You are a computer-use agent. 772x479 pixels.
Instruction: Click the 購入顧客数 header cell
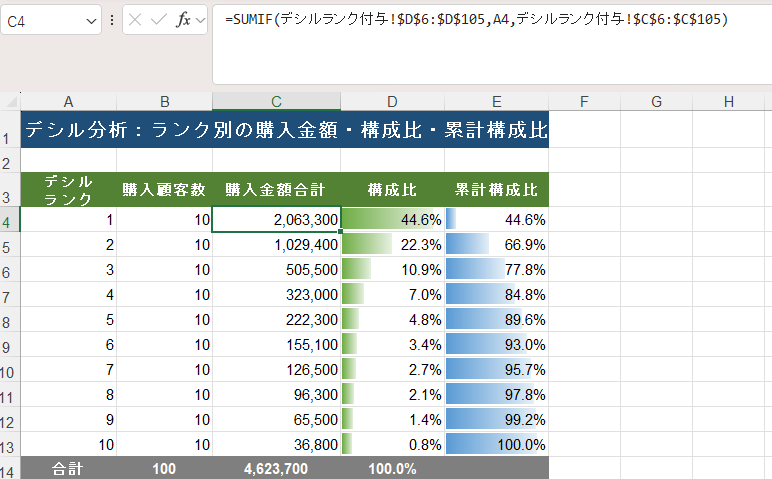(x=164, y=190)
